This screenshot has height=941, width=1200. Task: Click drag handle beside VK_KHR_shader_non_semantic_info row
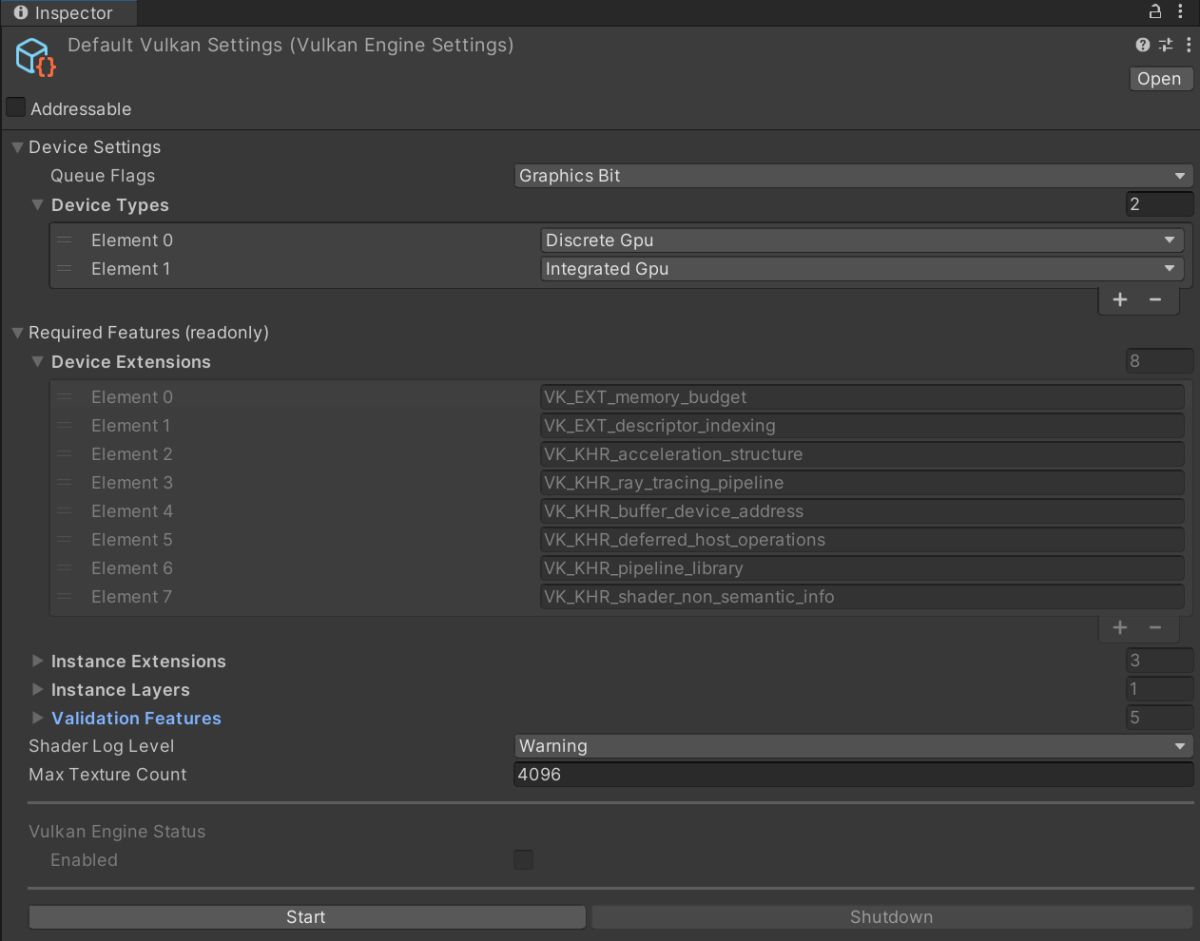coord(65,597)
